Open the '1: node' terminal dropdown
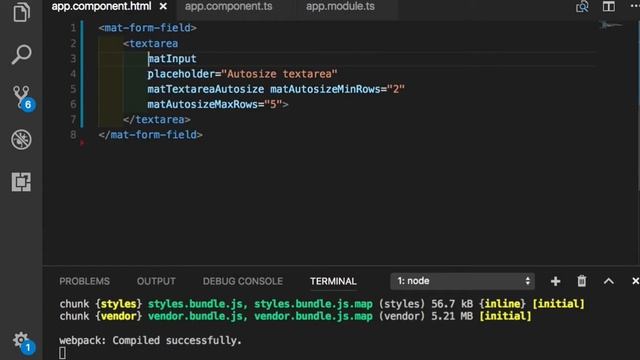This screenshot has height=360, width=640. coord(462,281)
